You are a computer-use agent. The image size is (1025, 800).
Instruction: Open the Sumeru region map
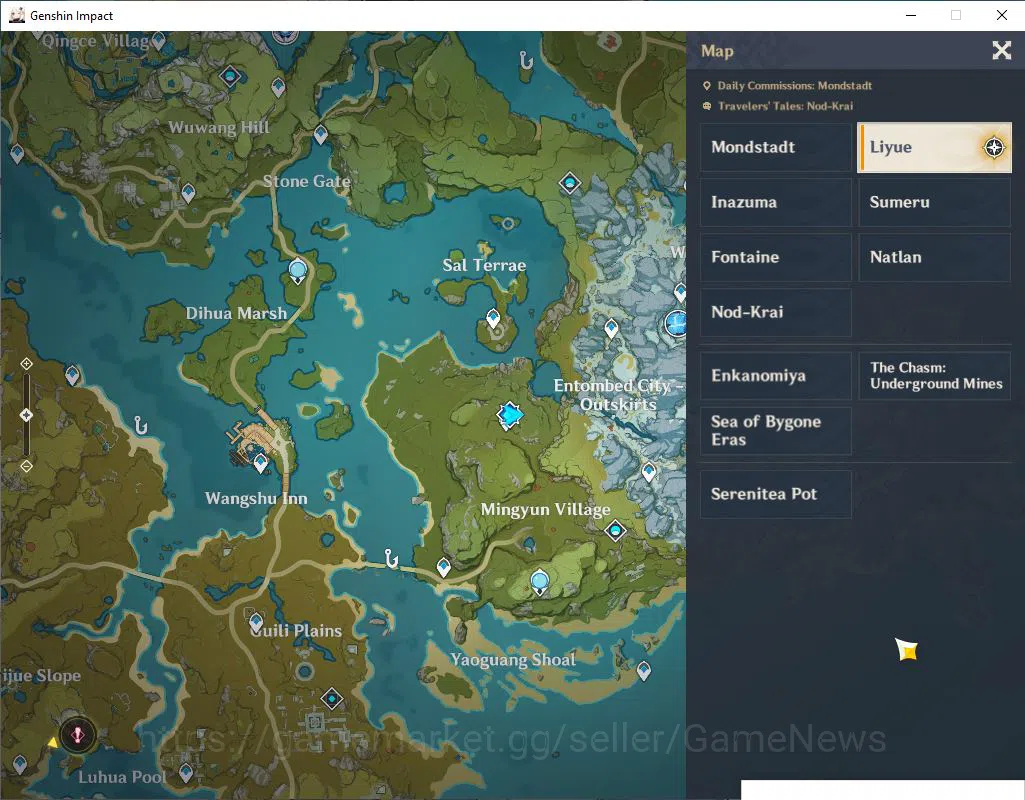click(x=934, y=202)
